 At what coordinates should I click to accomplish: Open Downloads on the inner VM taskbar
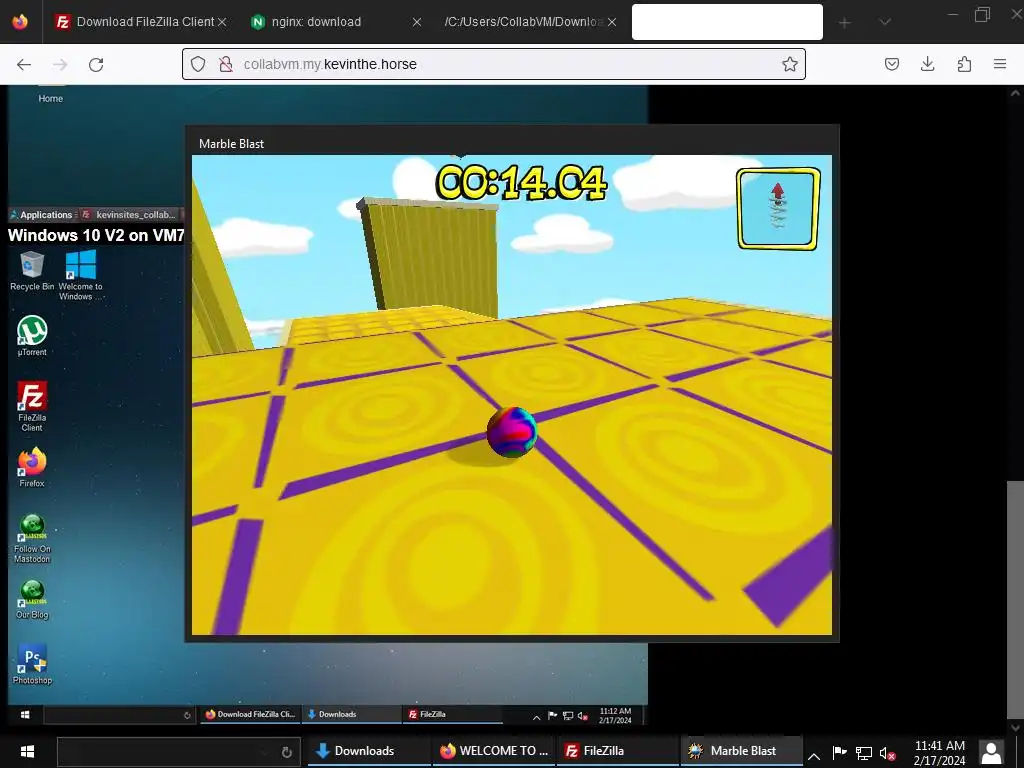pyautogui.click(x=351, y=714)
